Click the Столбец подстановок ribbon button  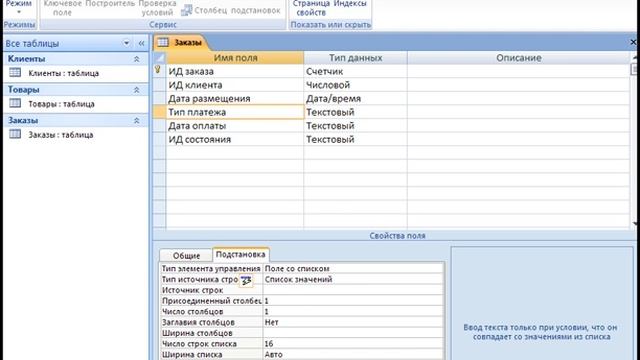click(x=231, y=11)
